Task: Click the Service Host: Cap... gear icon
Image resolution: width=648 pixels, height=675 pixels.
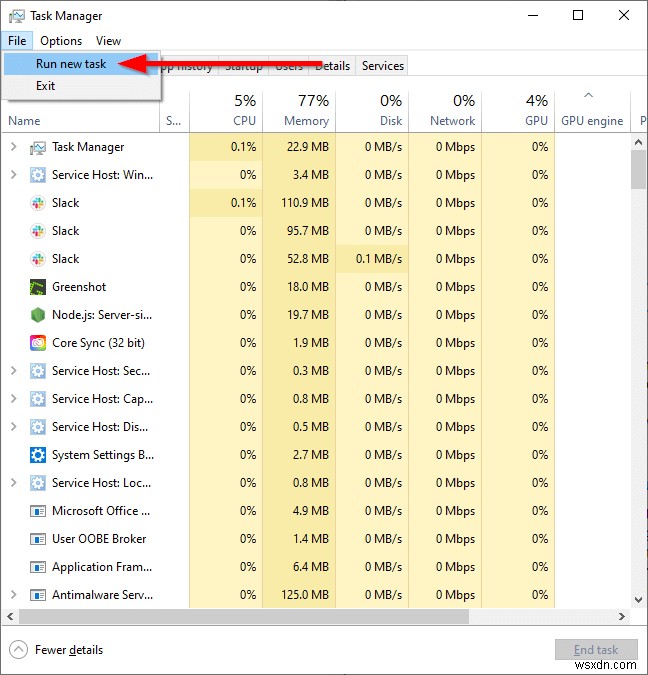Action: (38, 399)
